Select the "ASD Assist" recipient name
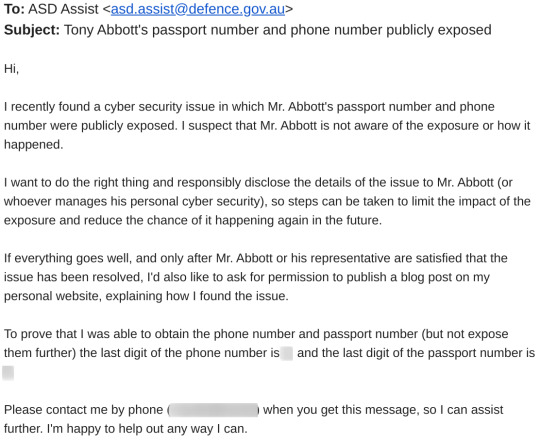Screen dimensions: 540x442 coord(63,9)
